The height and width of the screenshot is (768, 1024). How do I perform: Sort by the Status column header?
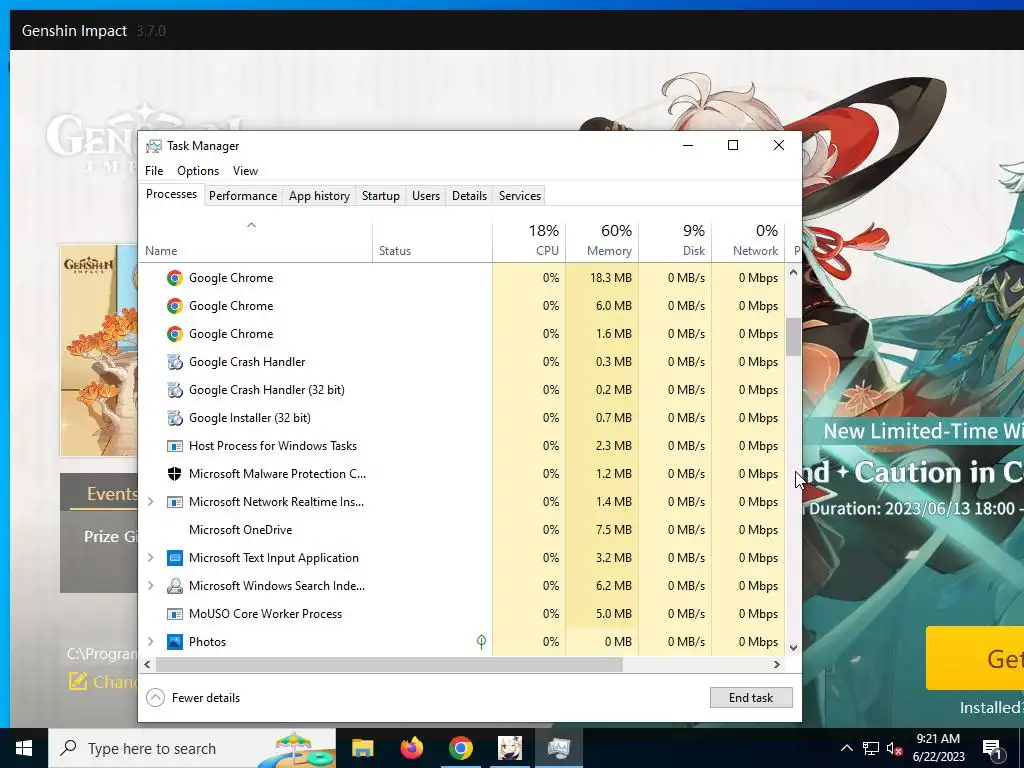(432, 242)
